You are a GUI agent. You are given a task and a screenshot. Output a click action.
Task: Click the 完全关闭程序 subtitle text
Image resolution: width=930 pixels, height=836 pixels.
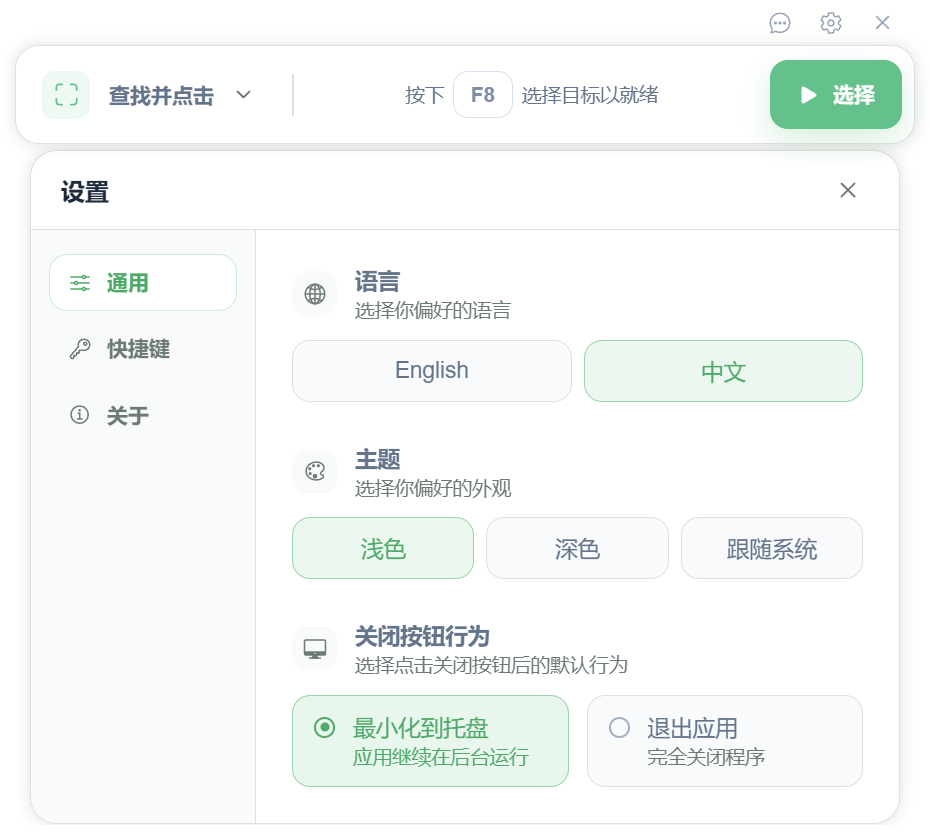click(706, 757)
